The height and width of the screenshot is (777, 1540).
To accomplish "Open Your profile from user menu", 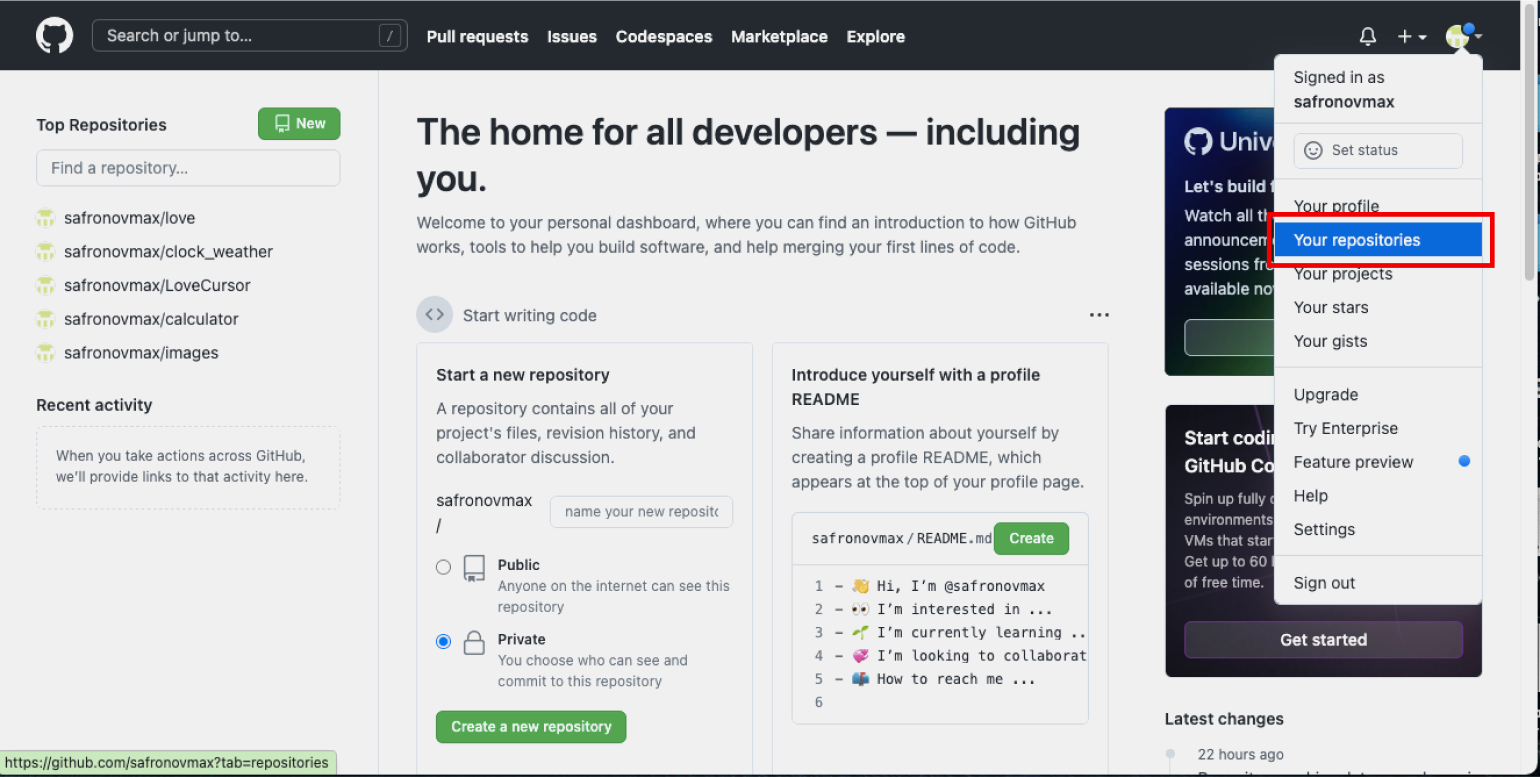I will pyautogui.click(x=1378, y=206).
